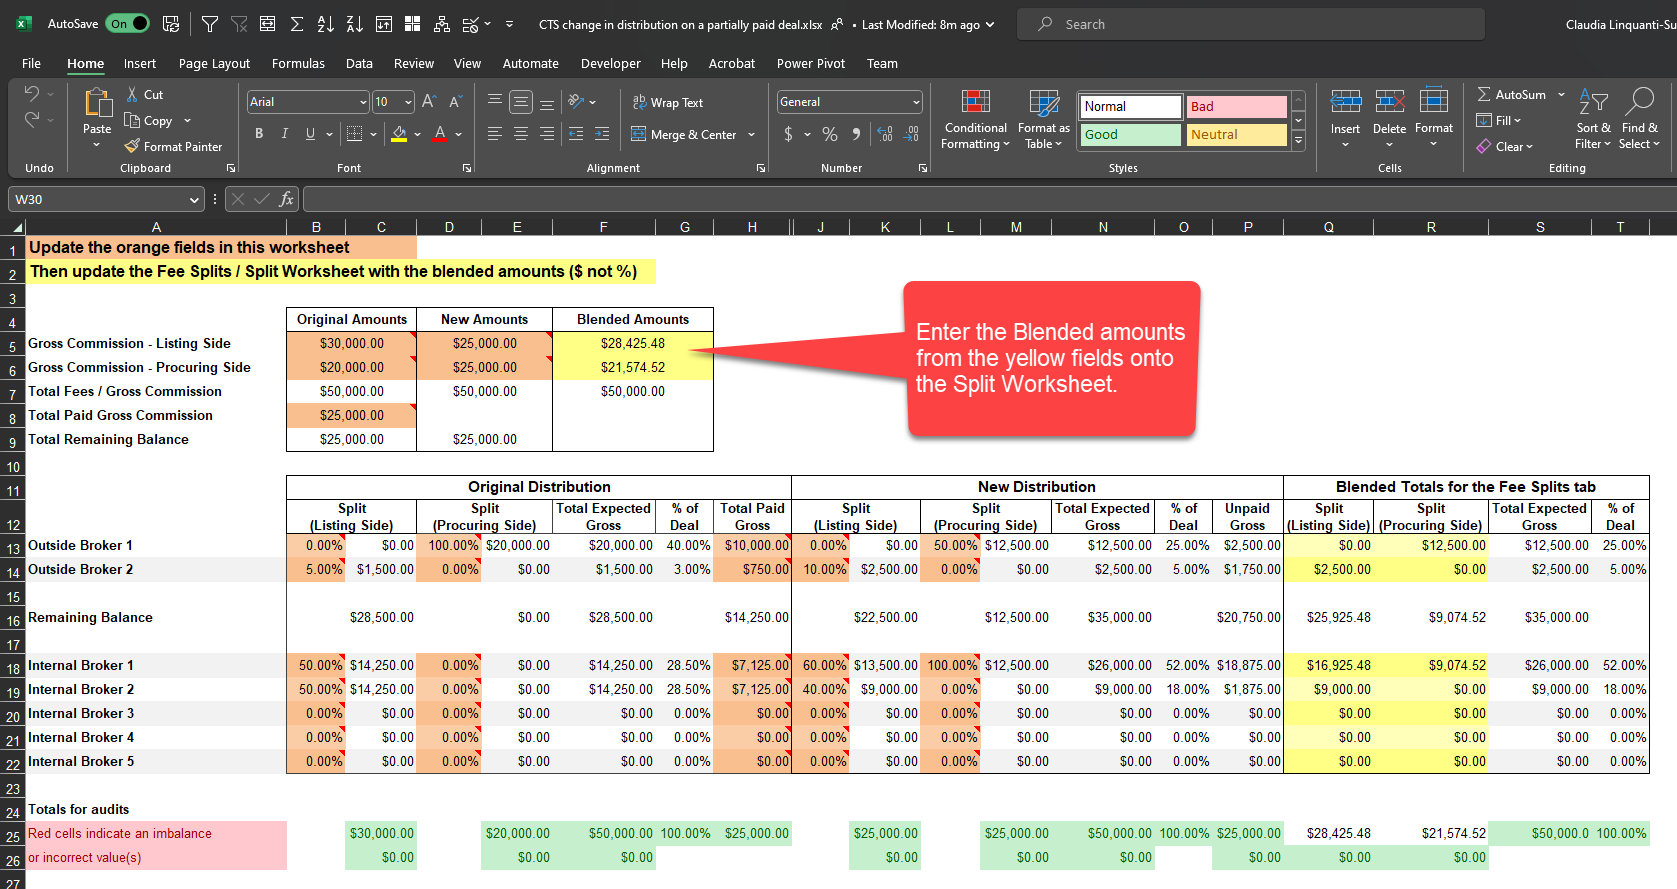Click the Find & Select magnifier icon

coord(1639,102)
